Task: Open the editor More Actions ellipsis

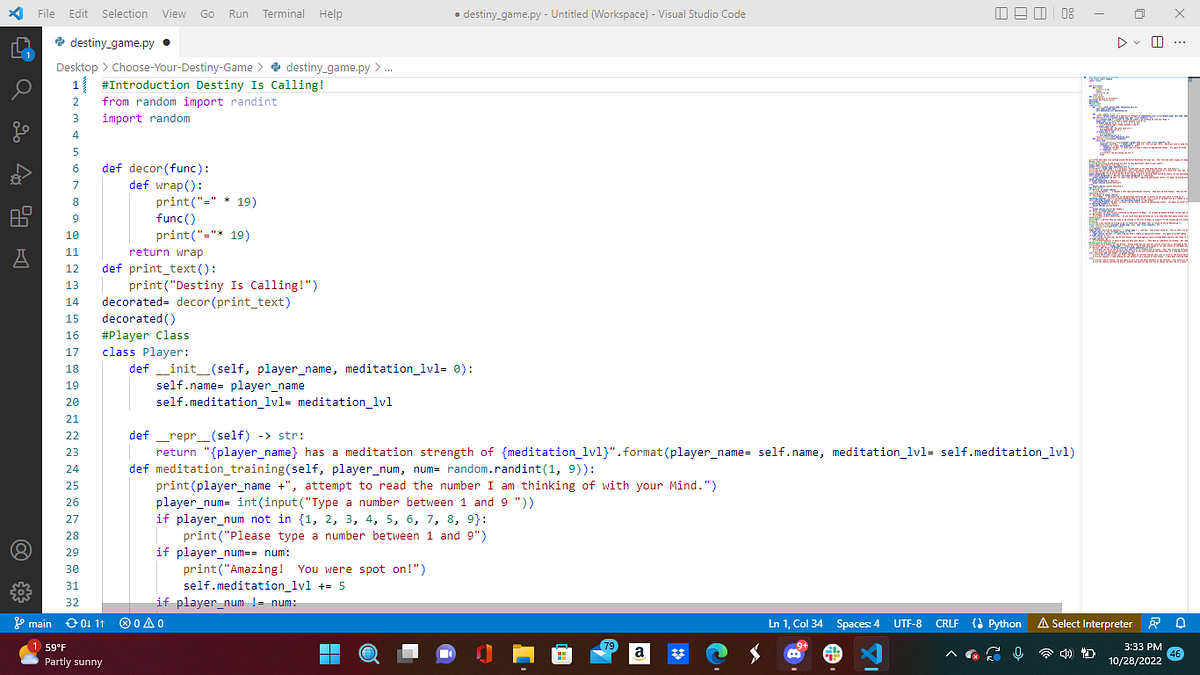Action: coord(1182,43)
